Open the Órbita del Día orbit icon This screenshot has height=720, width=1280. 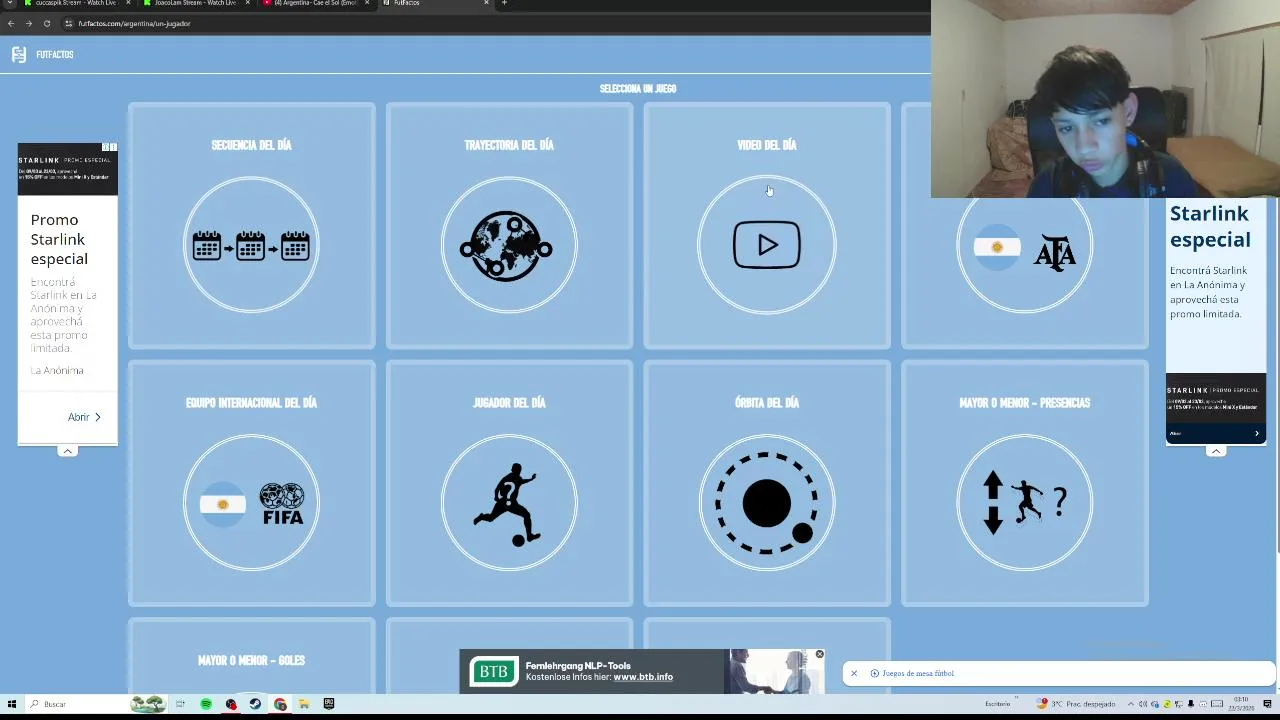coord(767,503)
